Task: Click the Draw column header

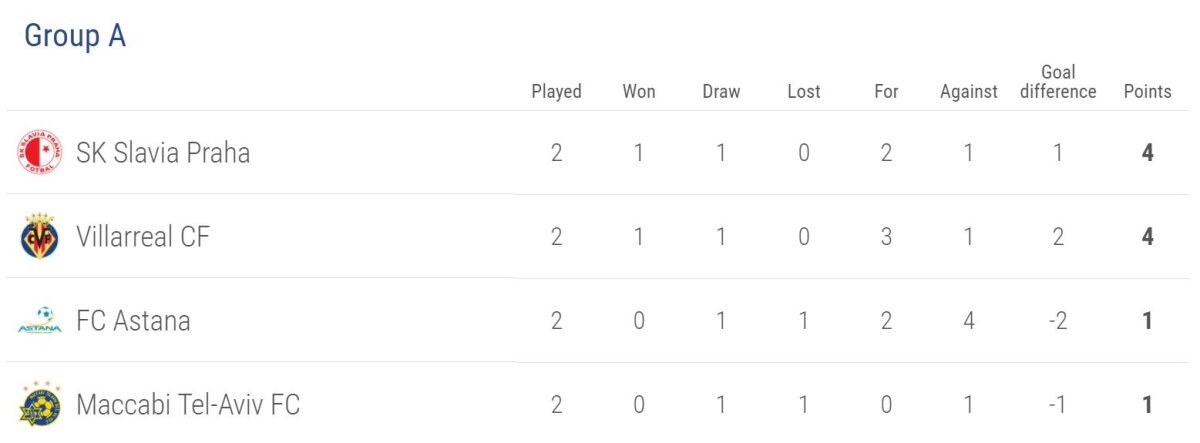Action: [x=721, y=91]
